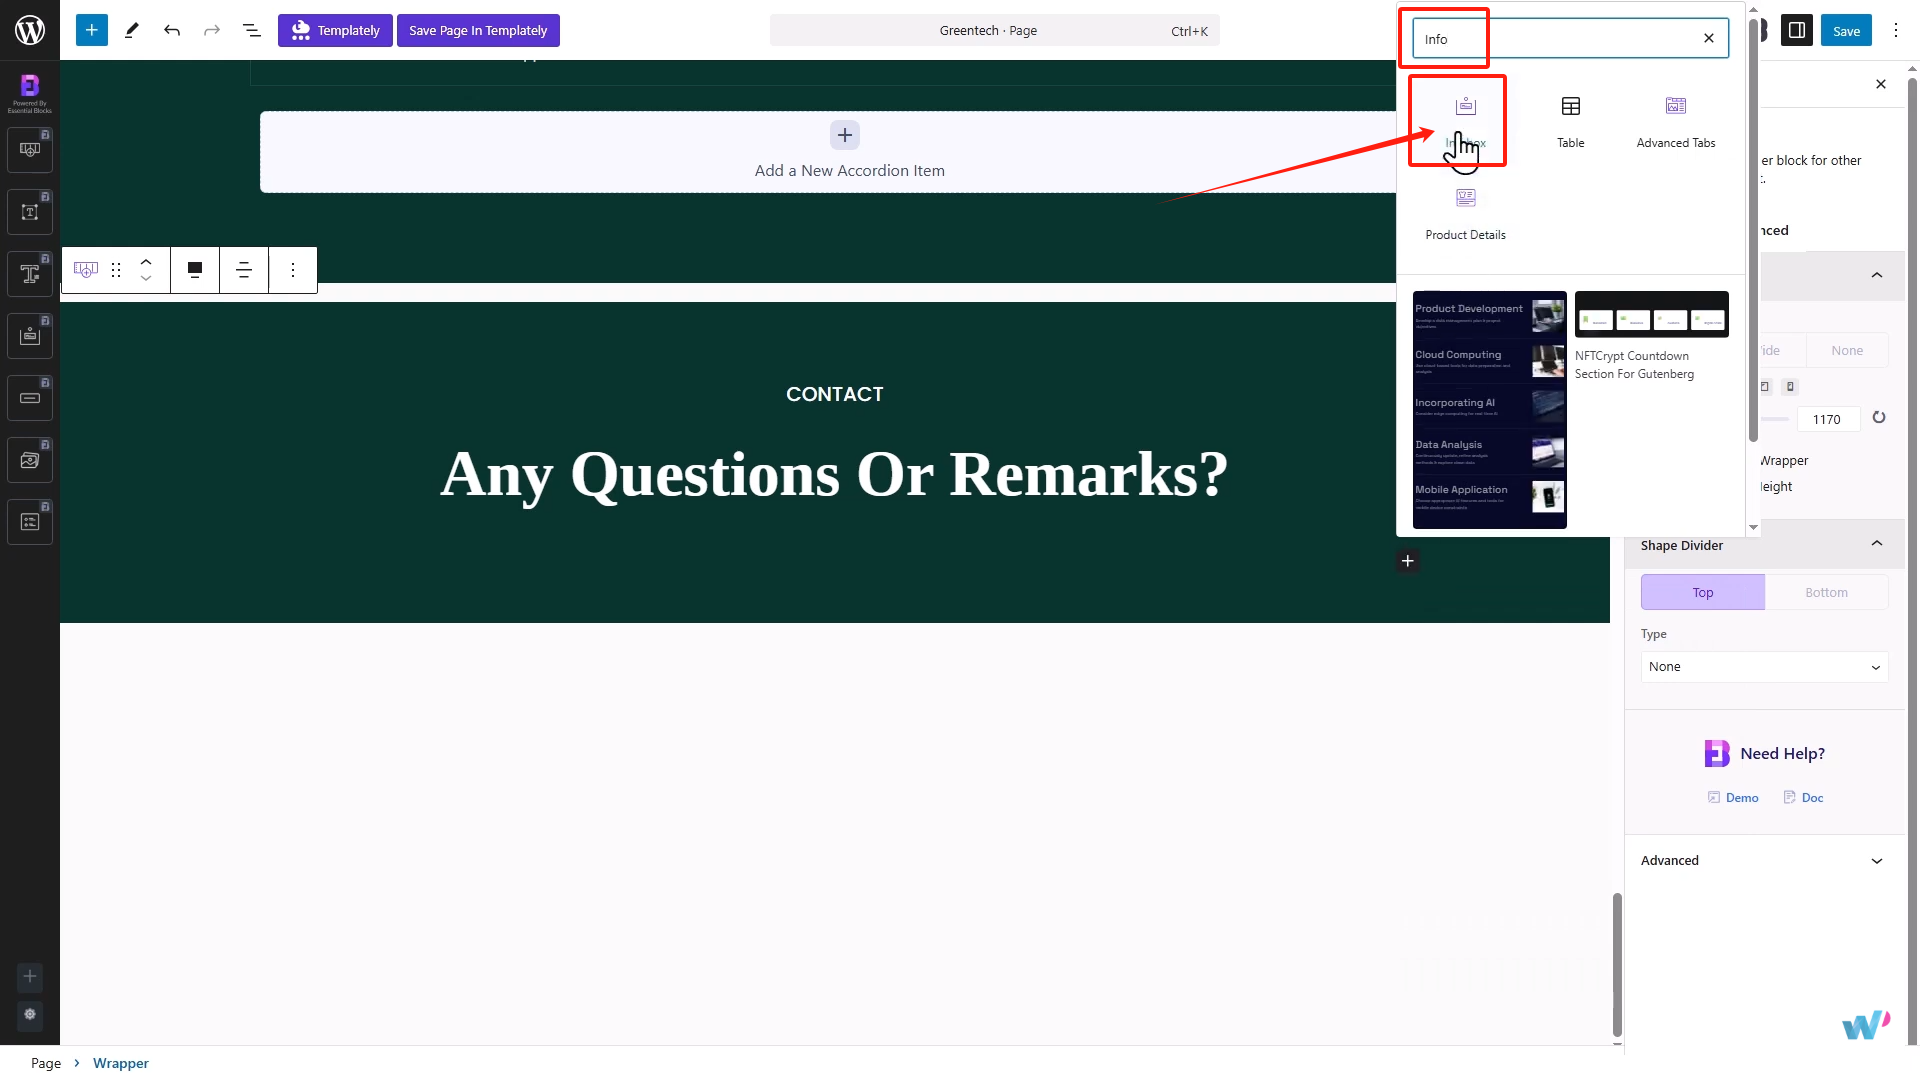Choose the Product Details block
This screenshot has height=1080, width=1920.
click(x=1465, y=212)
